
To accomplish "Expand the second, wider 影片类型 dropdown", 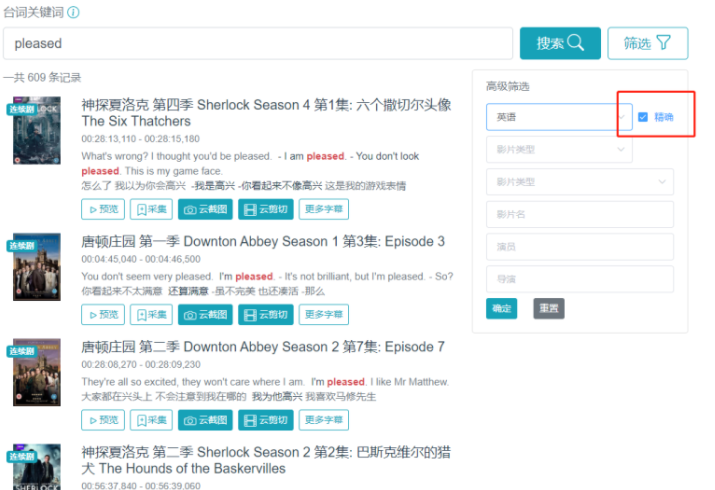I will point(579,182).
